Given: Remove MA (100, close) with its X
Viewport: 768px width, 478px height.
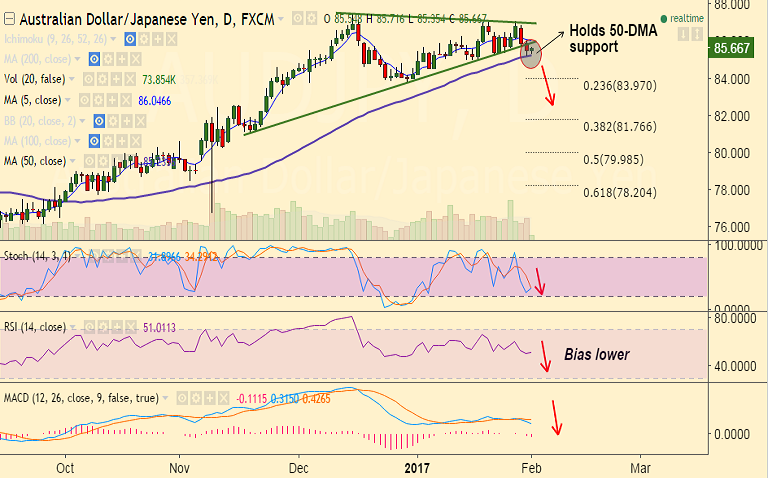Looking at the screenshot, I should (135, 142).
